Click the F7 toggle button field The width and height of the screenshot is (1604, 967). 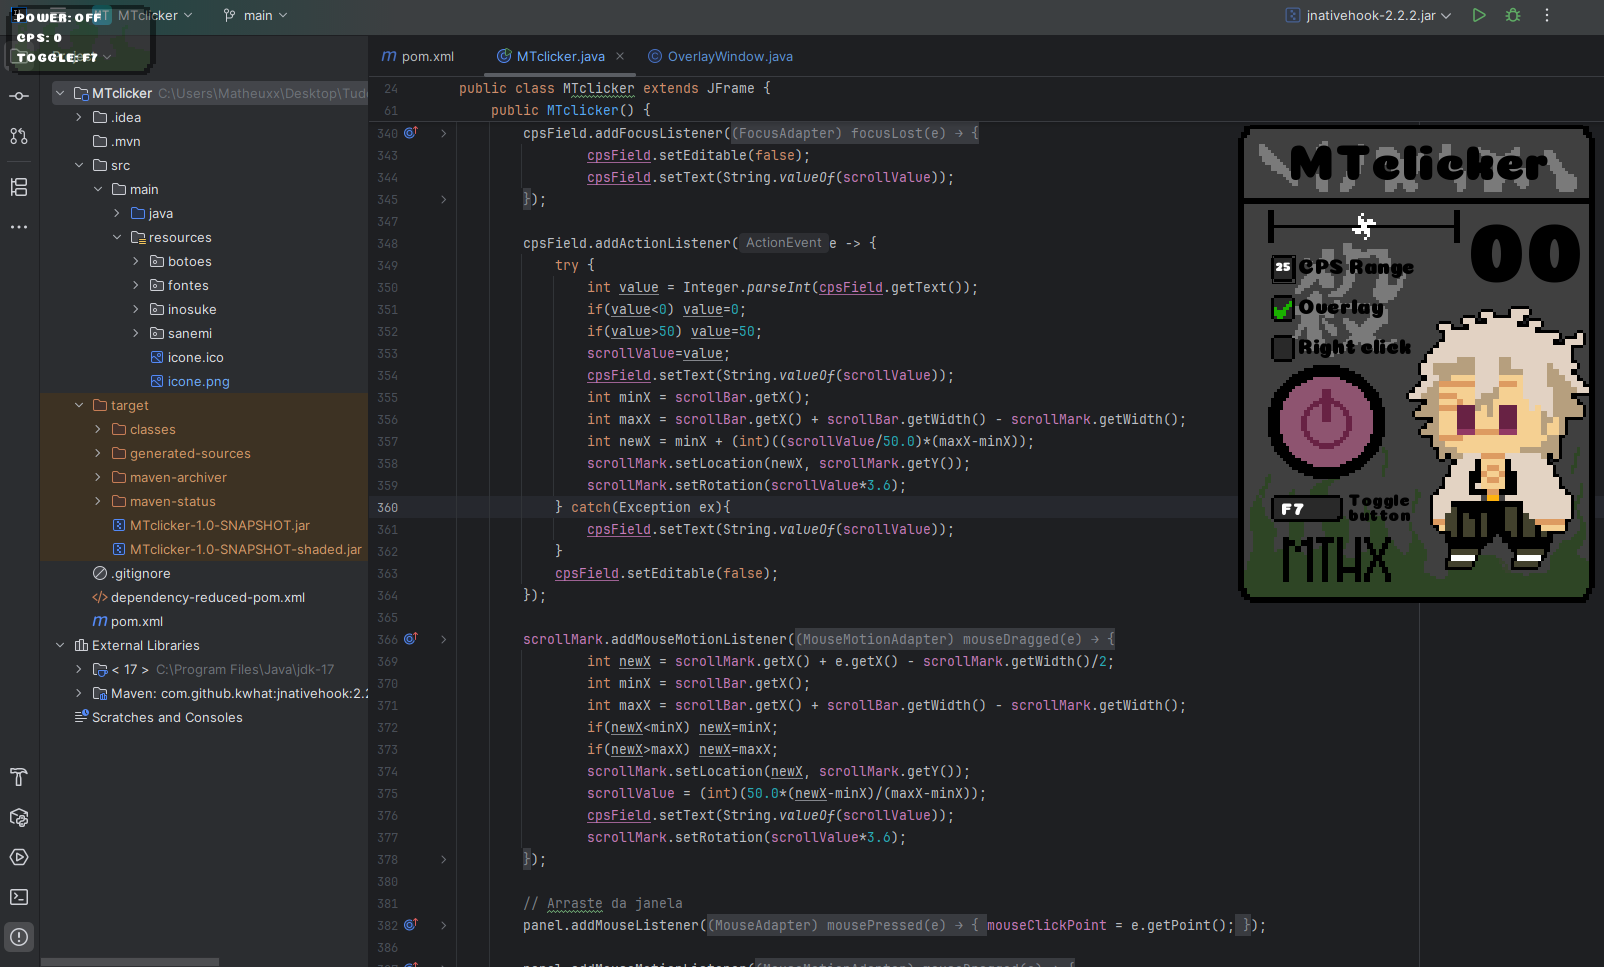tap(1306, 509)
